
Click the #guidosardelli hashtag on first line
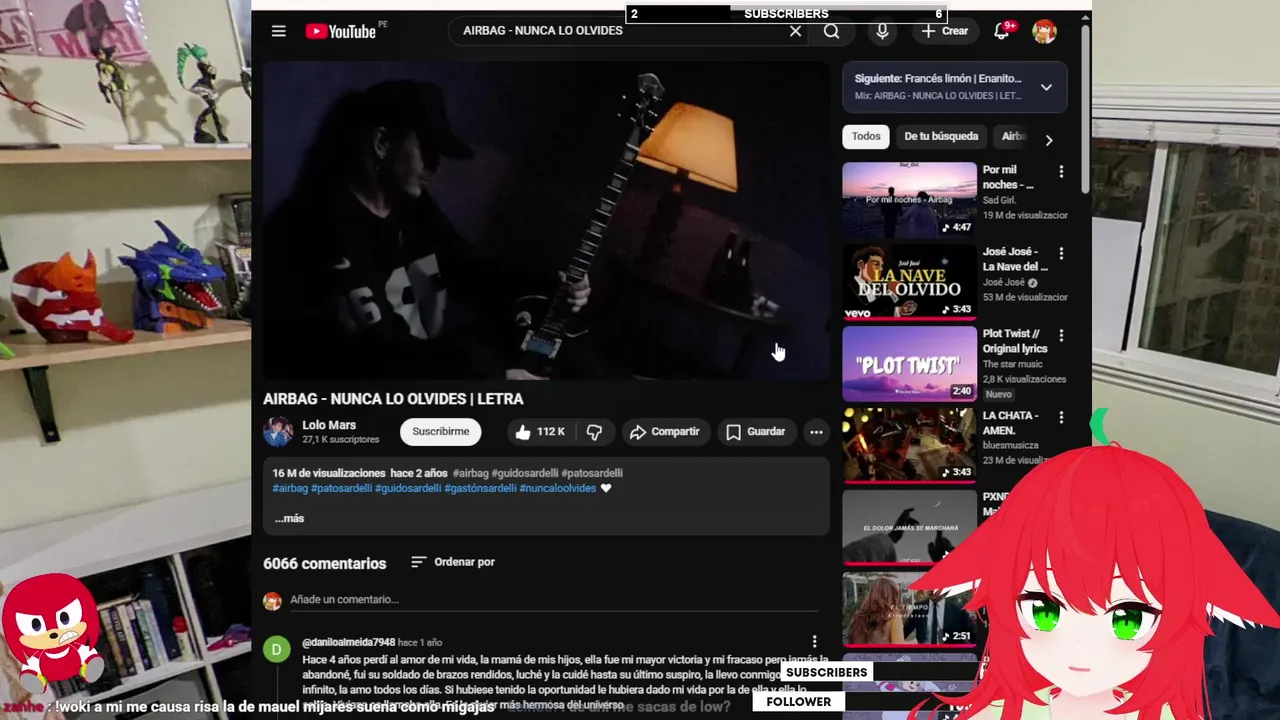[524, 473]
